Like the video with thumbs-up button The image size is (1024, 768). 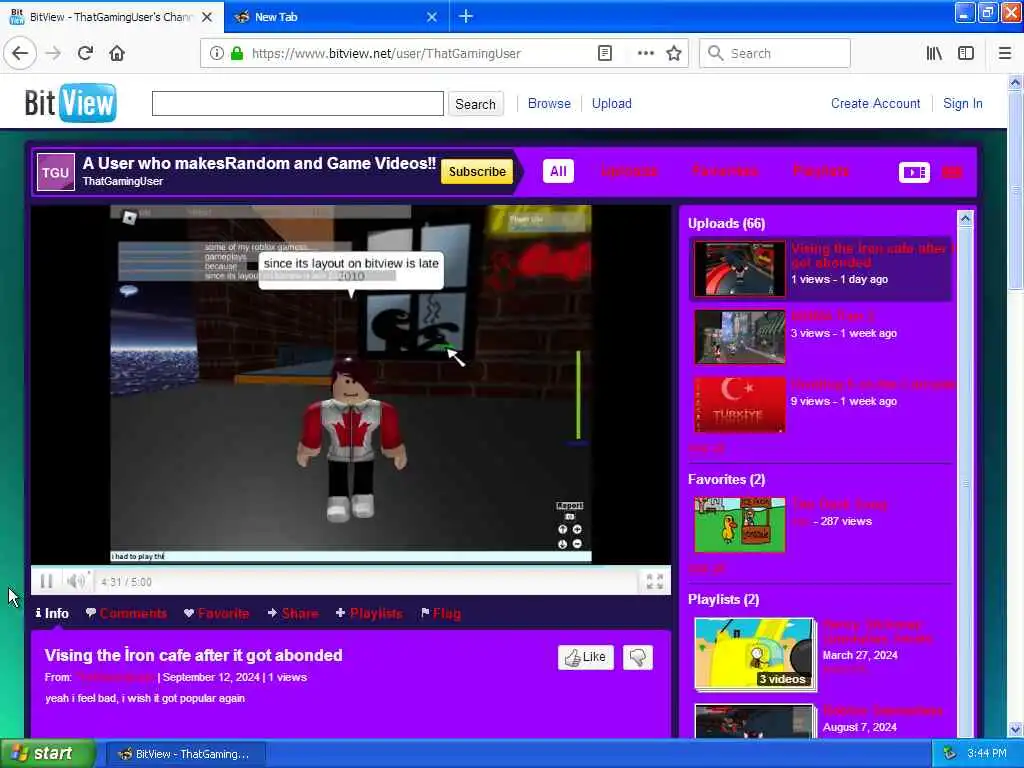586,657
